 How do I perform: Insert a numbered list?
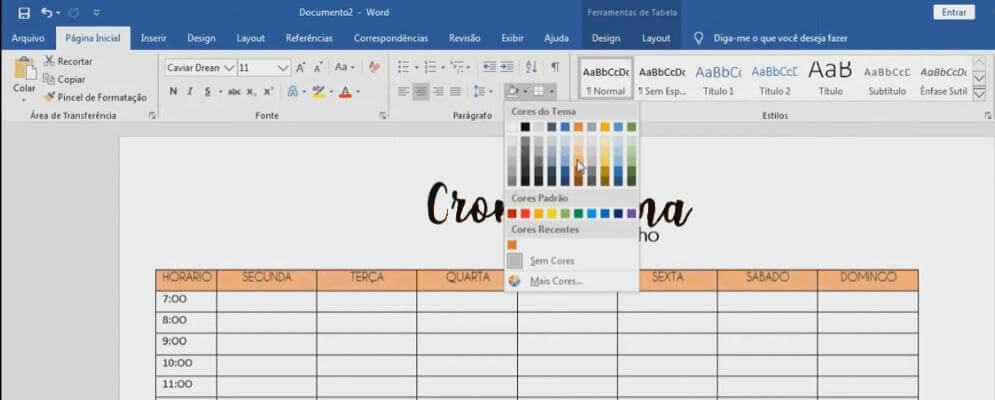[430, 67]
